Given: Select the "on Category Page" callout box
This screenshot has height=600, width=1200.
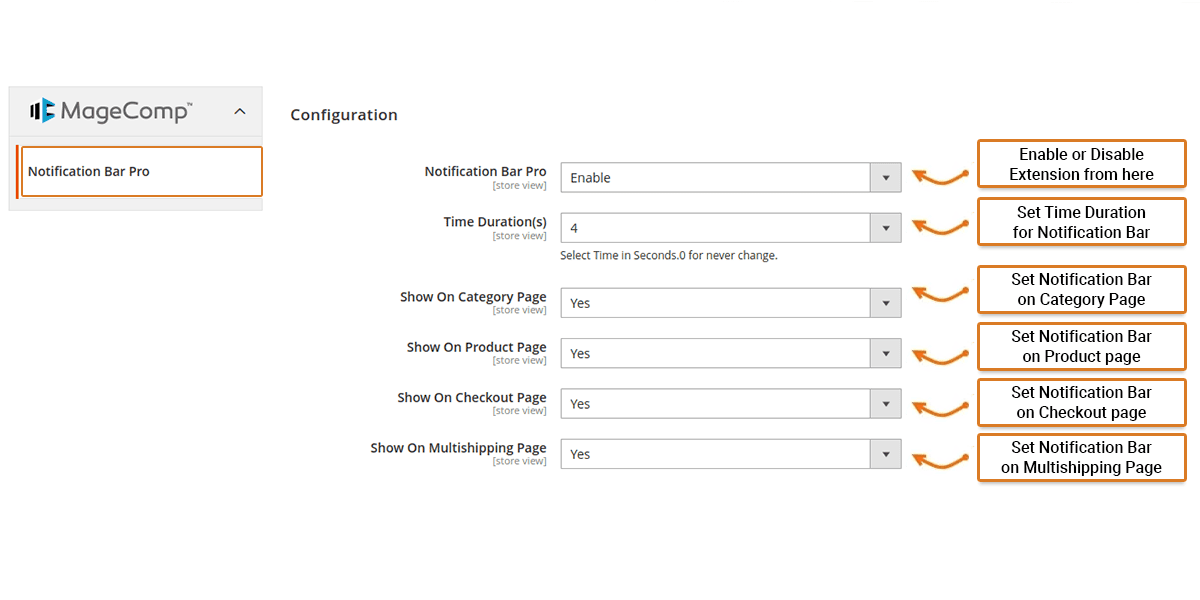Looking at the screenshot, I should (1081, 289).
